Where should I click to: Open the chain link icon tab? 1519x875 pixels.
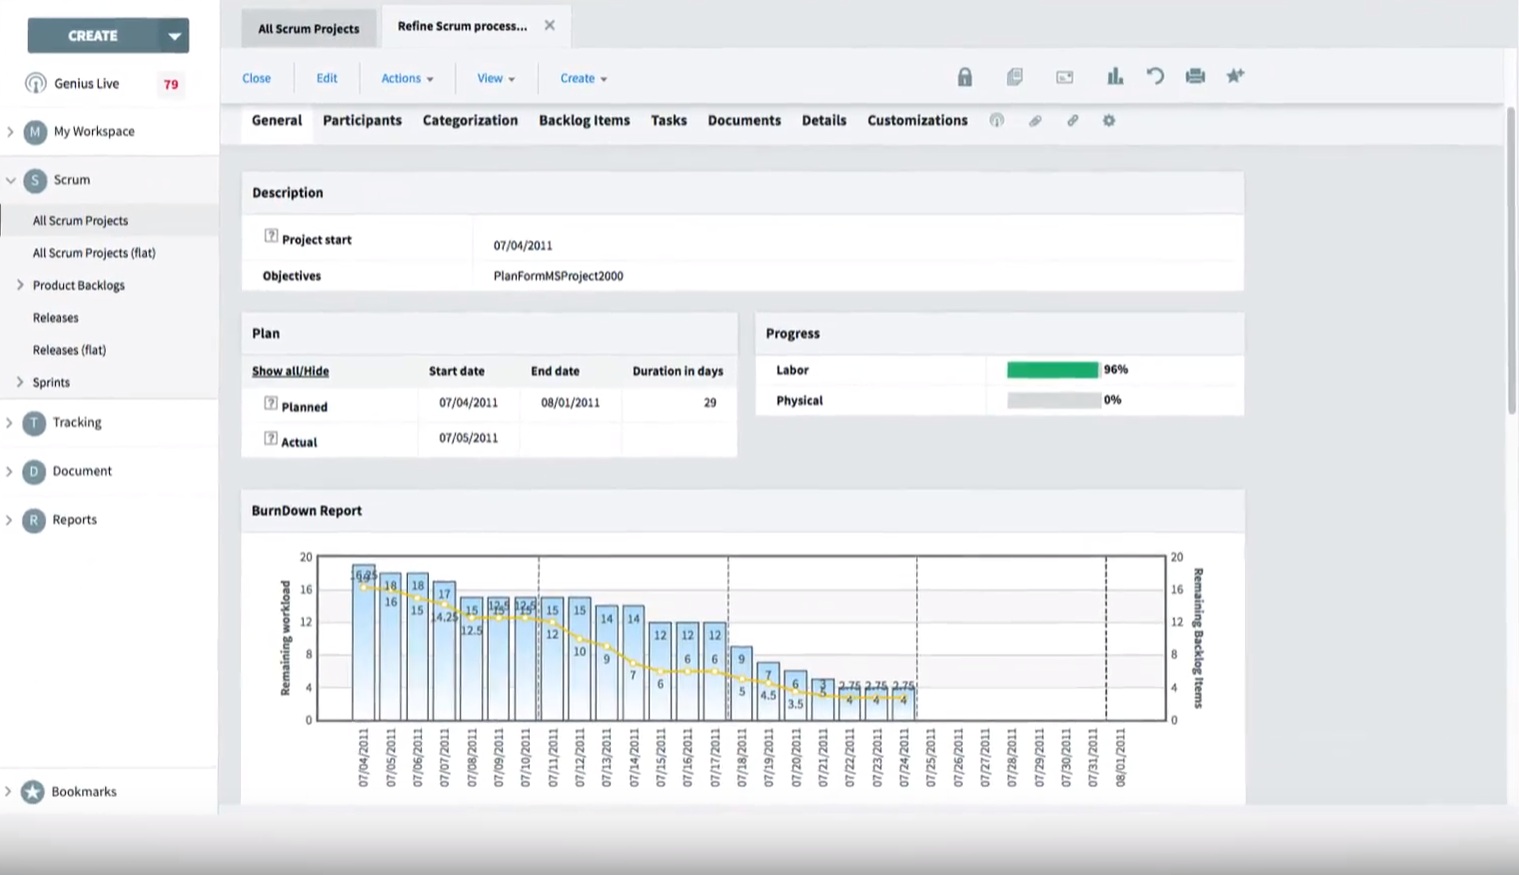point(1072,121)
